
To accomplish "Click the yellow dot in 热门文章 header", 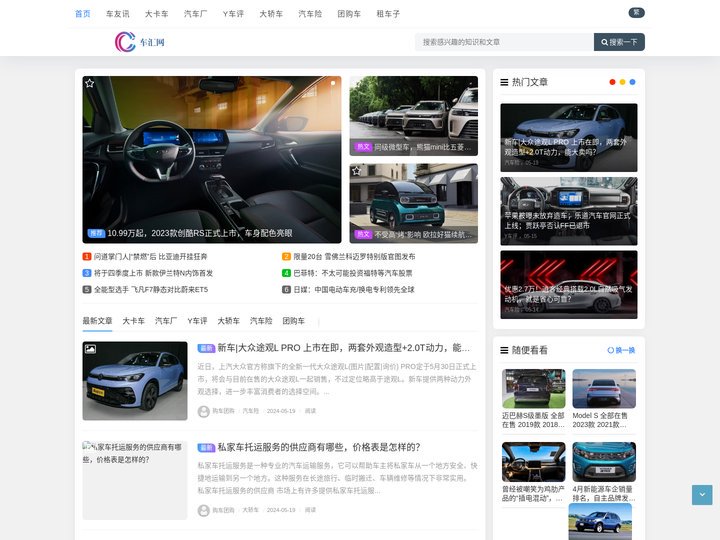I will click(622, 82).
